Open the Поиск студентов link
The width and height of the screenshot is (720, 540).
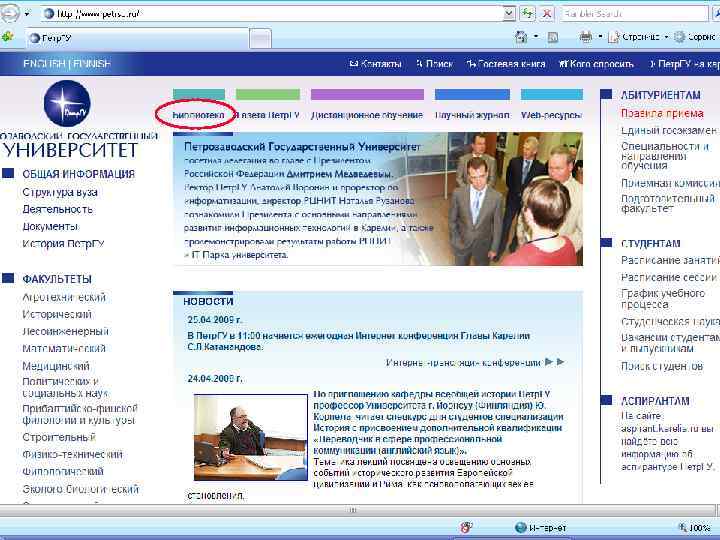point(662,366)
